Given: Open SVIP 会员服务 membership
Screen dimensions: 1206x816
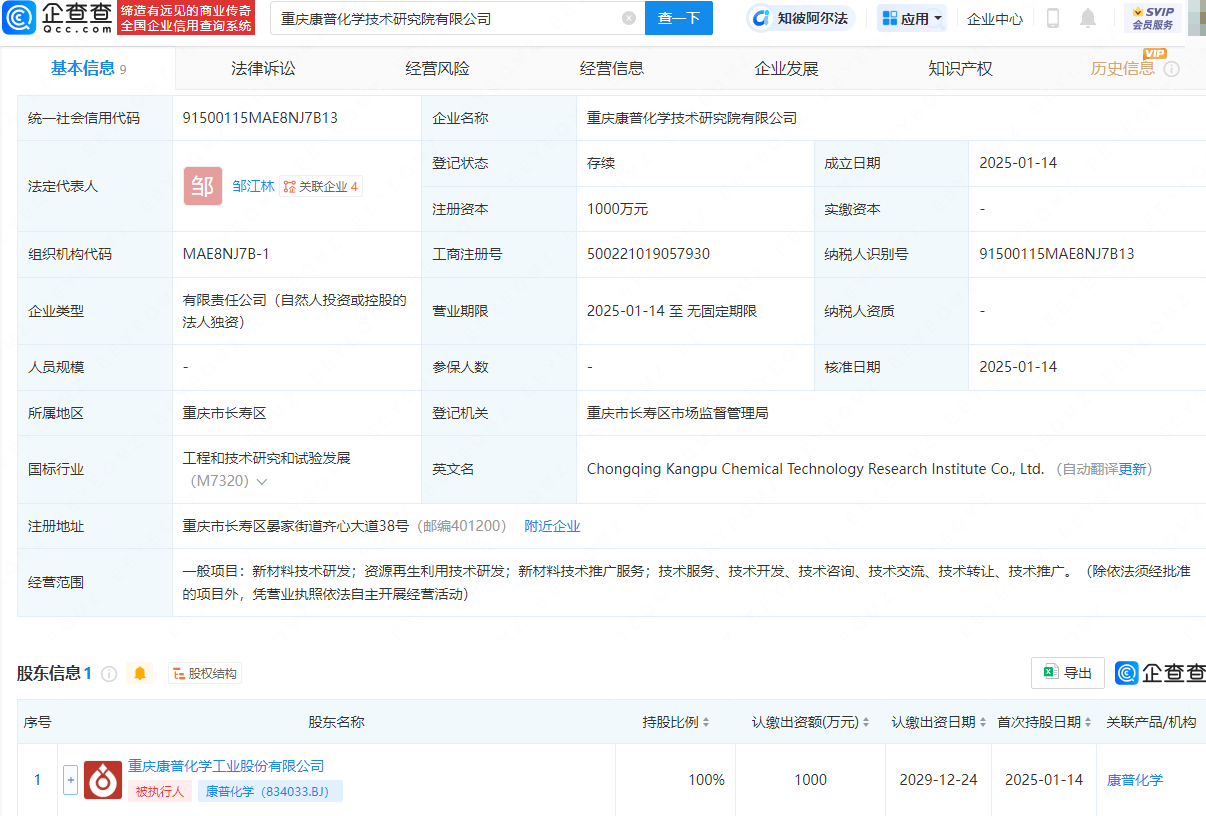Looking at the screenshot, I should pyautogui.click(x=1153, y=18).
